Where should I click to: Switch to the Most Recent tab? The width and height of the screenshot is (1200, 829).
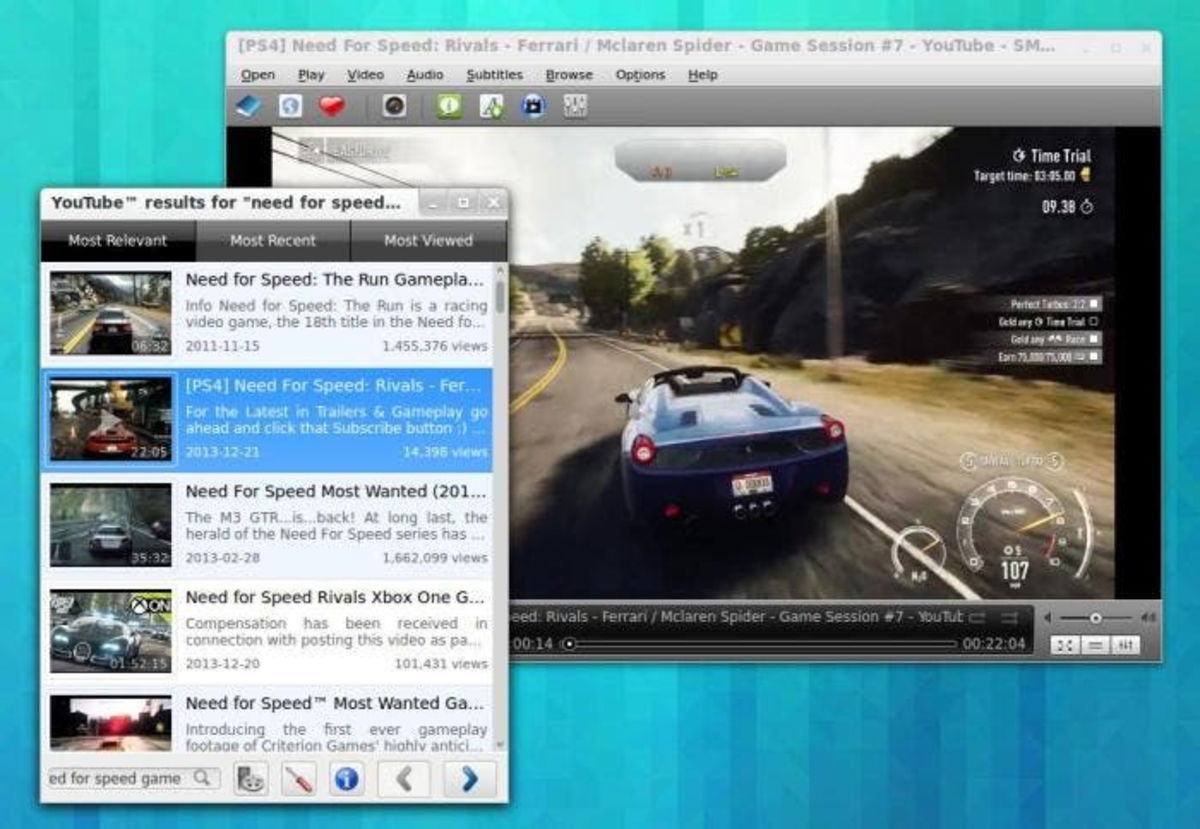[x=273, y=240]
